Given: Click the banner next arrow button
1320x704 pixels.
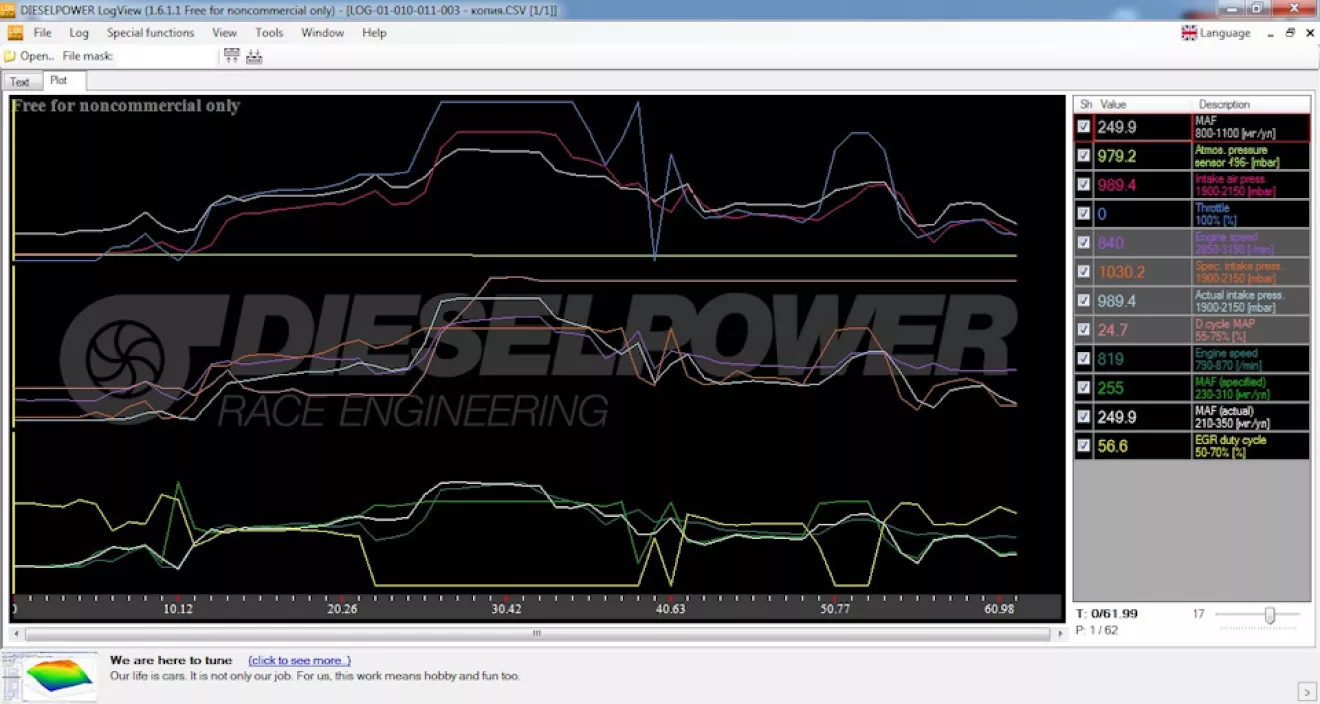Looking at the screenshot, I should tap(1307, 690).
